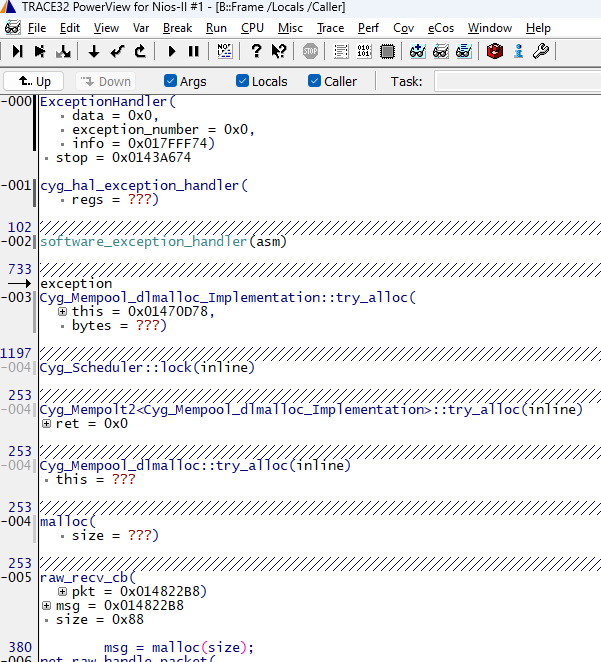Click the single Step toolbar icon

tap(18, 51)
